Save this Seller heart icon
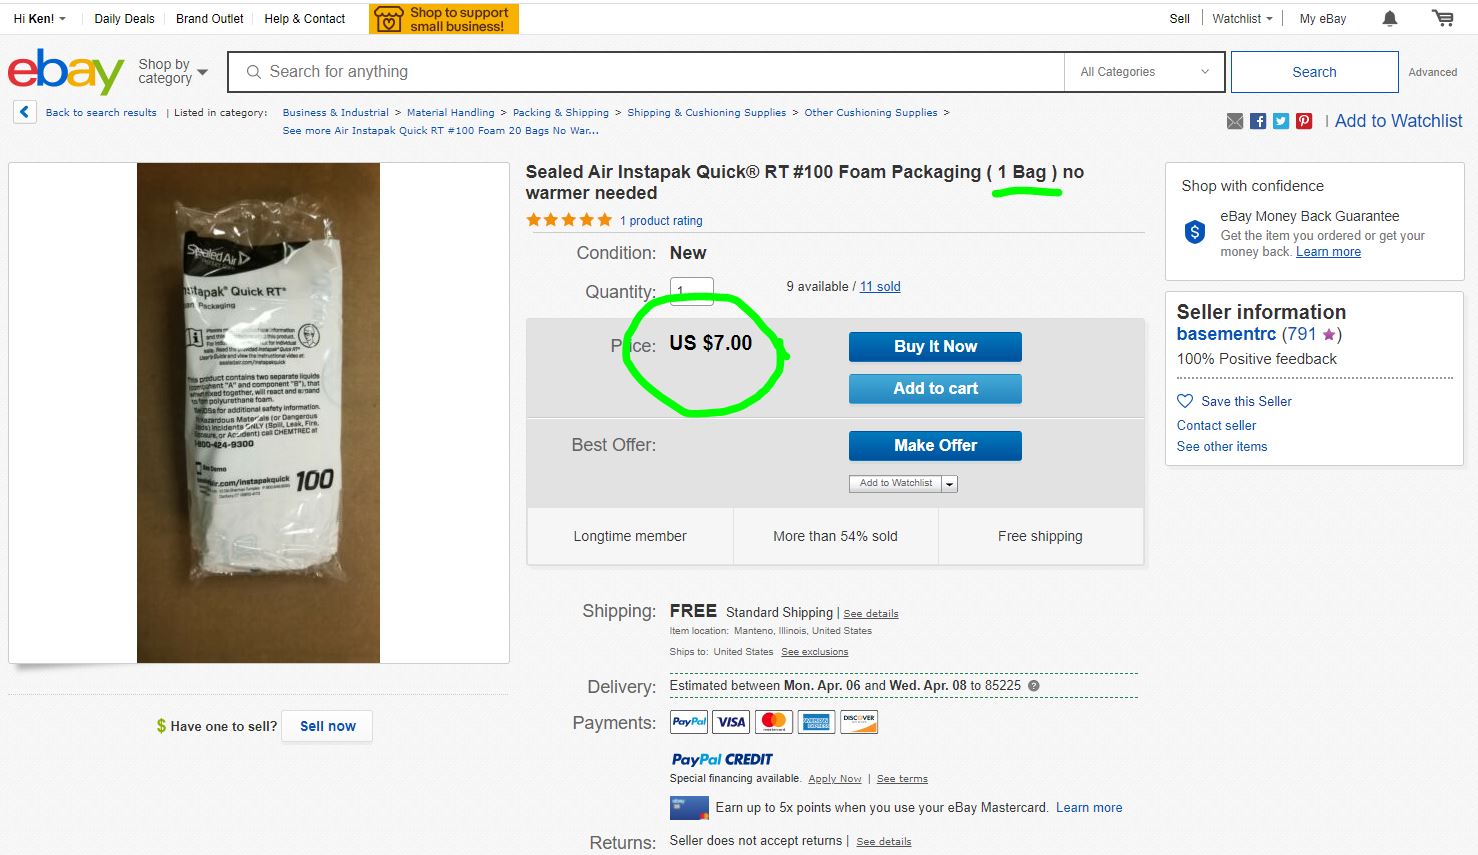This screenshot has width=1478, height=855. 1185,401
